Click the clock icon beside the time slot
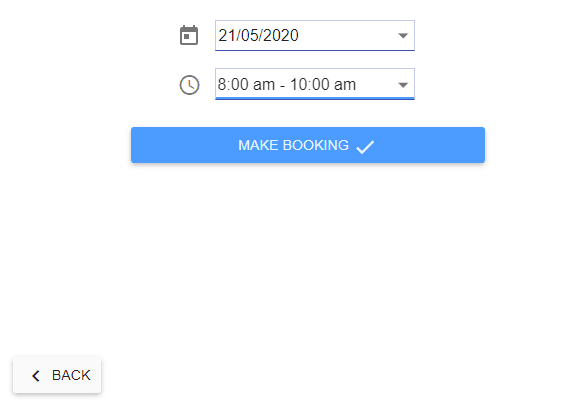The width and height of the screenshot is (561, 404). [x=189, y=85]
